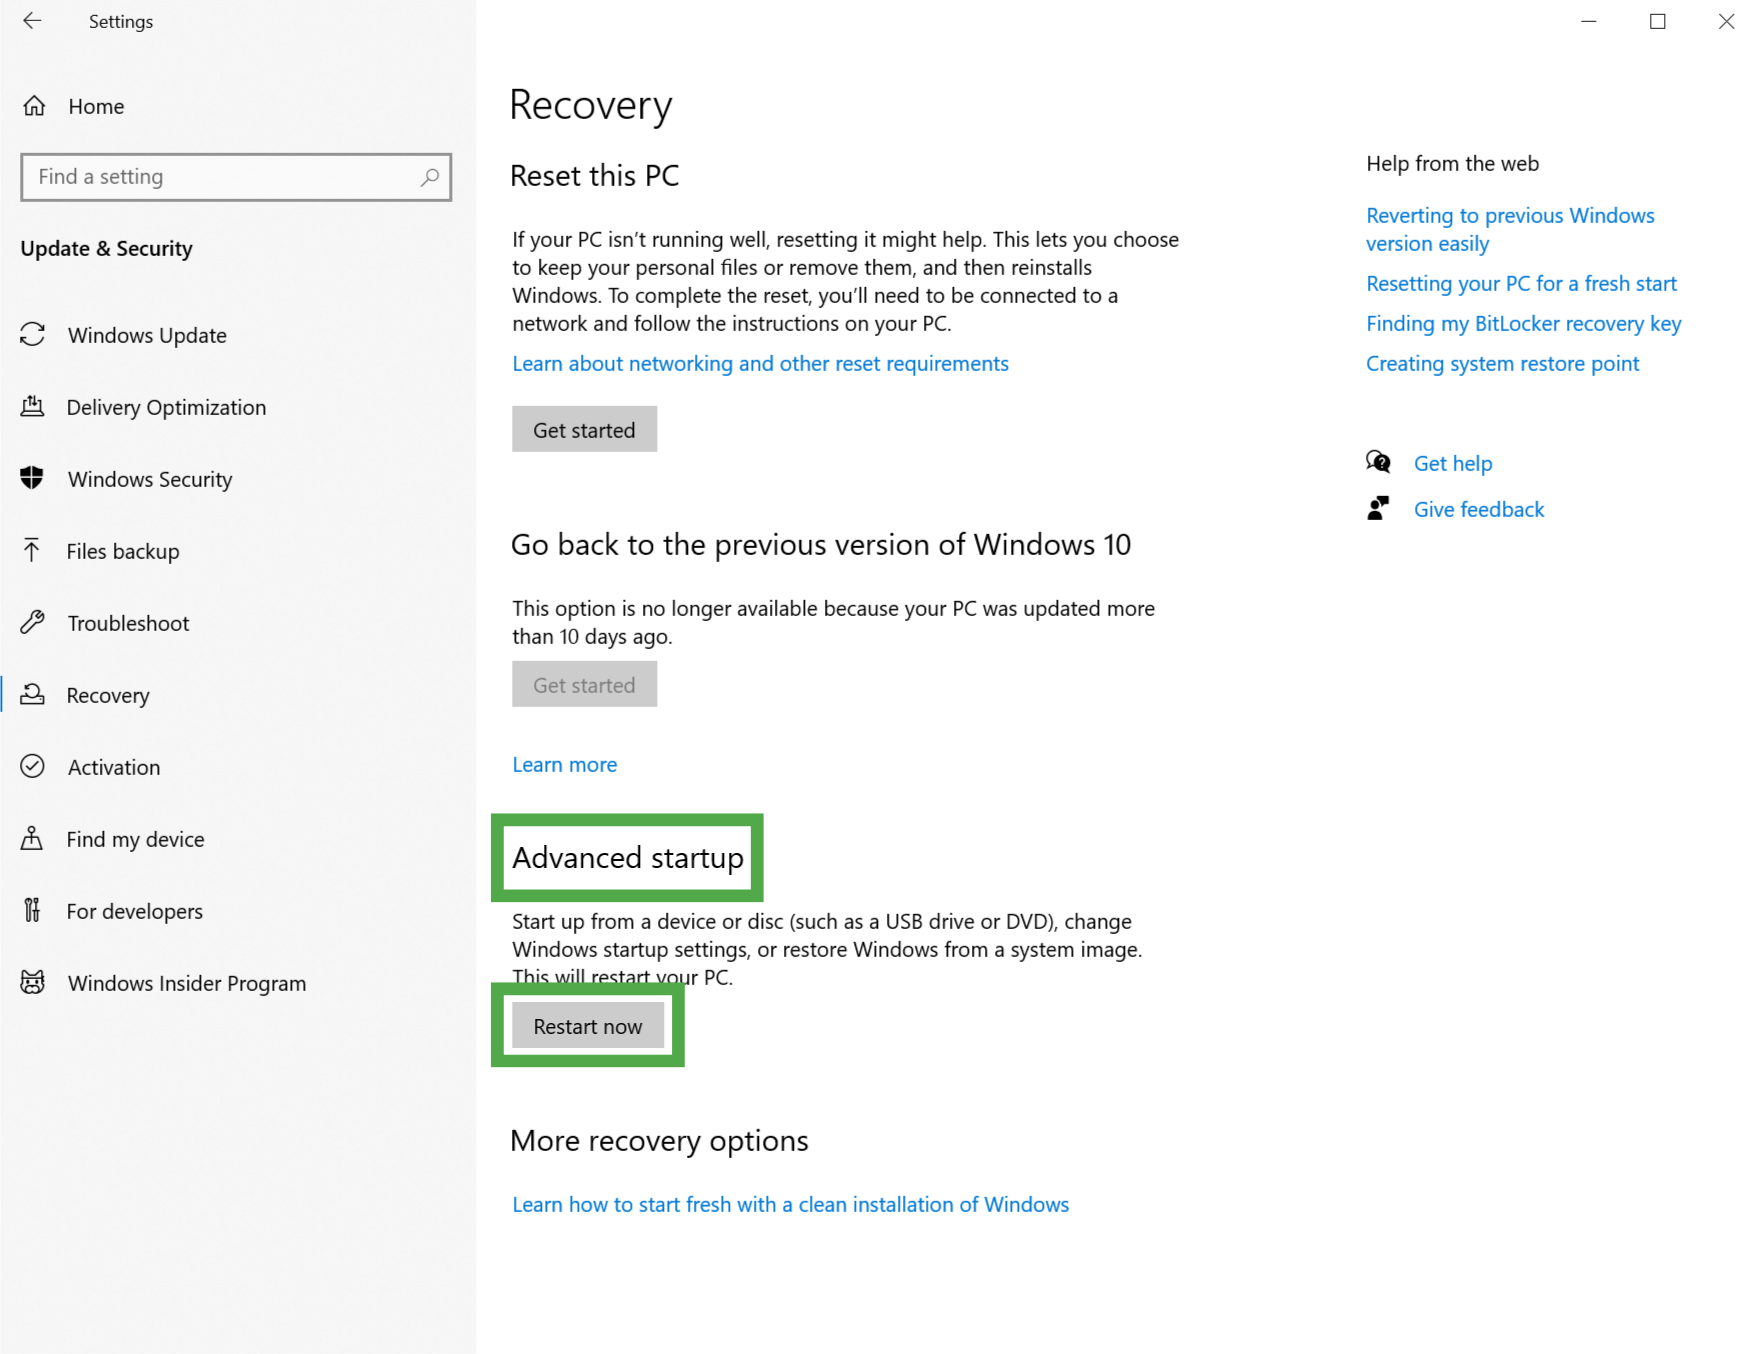The image size is (1759, 1354).
Task: Maximize the Settings window
Action: [x=1657, y=21]
